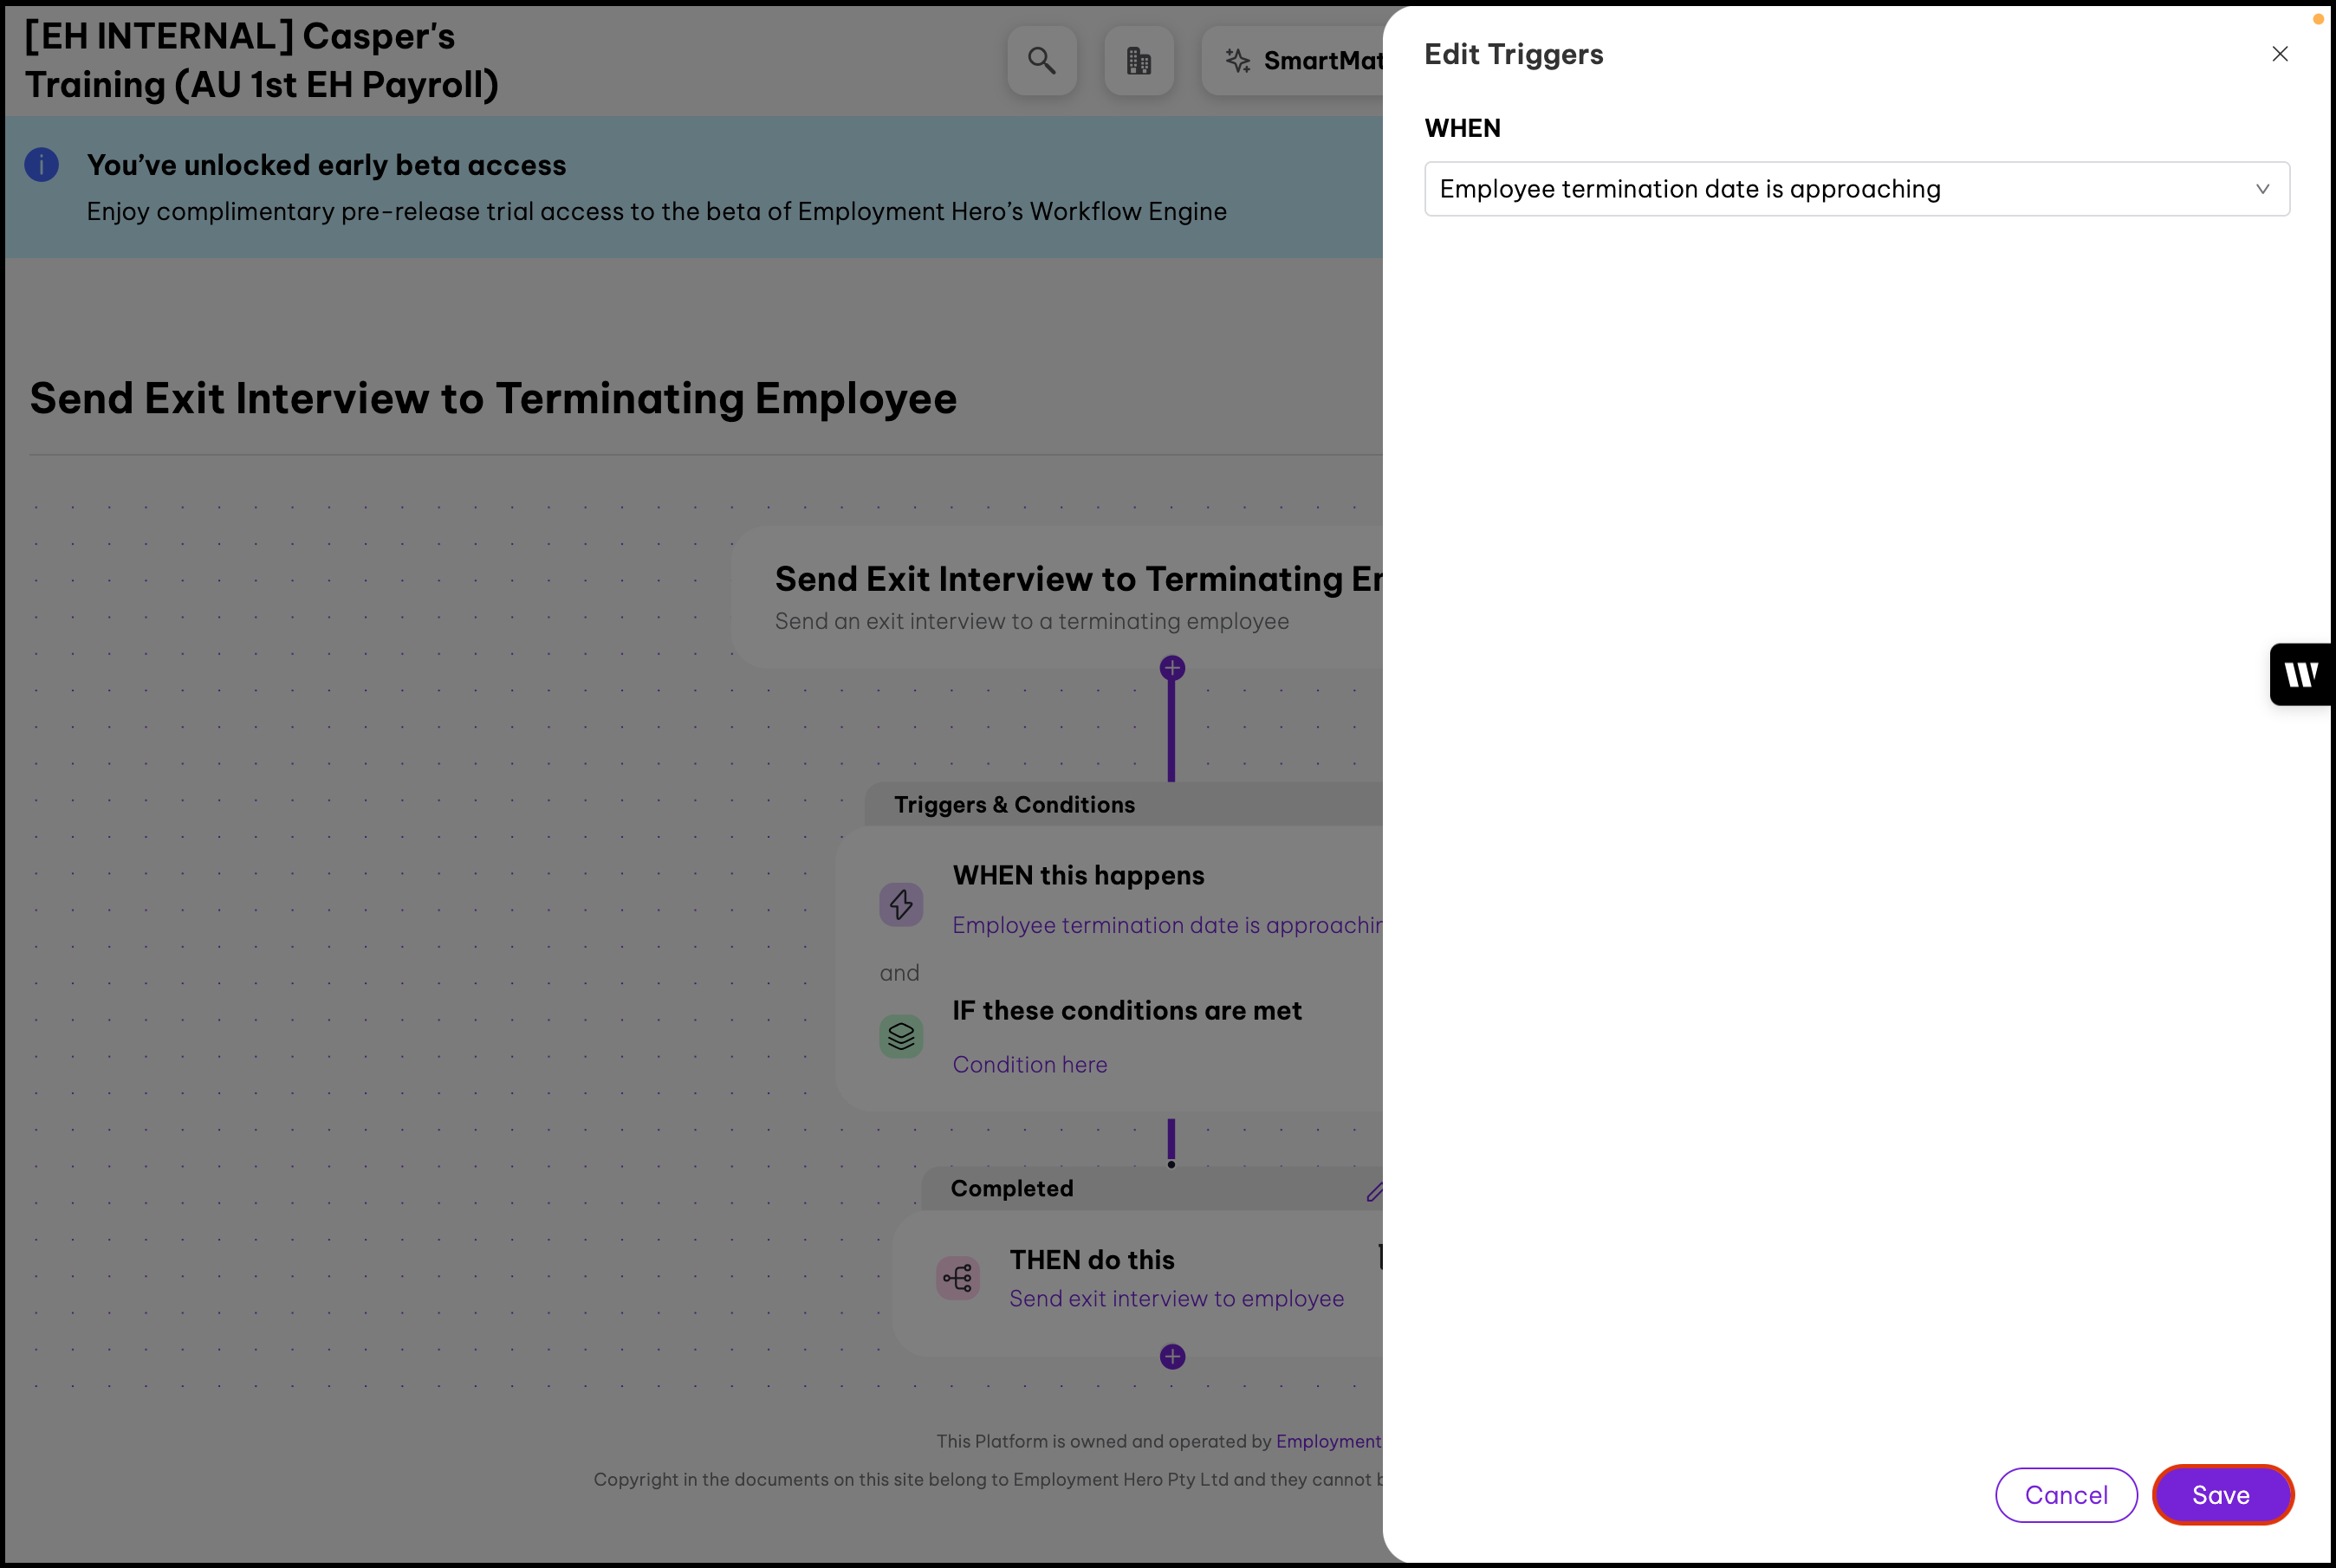Click the lightning trigger icon
The image size is (2336, 1568).
tap(901, 904)
